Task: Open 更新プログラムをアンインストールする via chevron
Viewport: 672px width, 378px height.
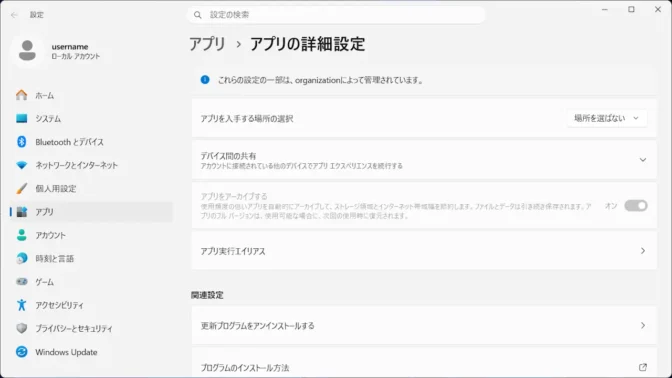Action: click(x=642, y=326)
